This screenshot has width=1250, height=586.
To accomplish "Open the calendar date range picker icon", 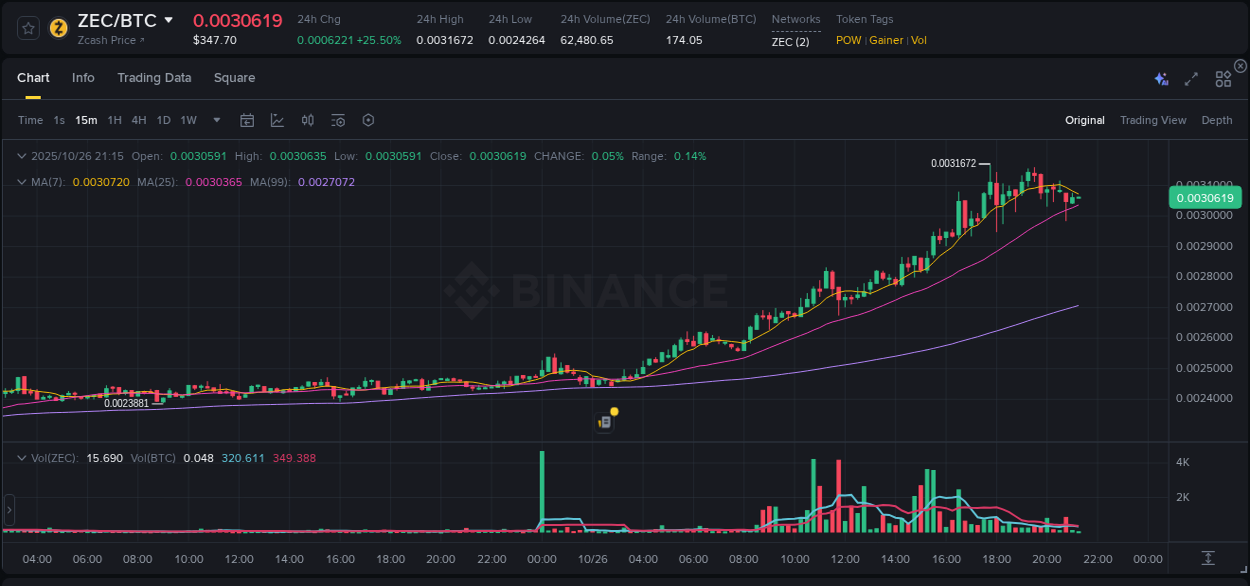I will pos(247,119).
